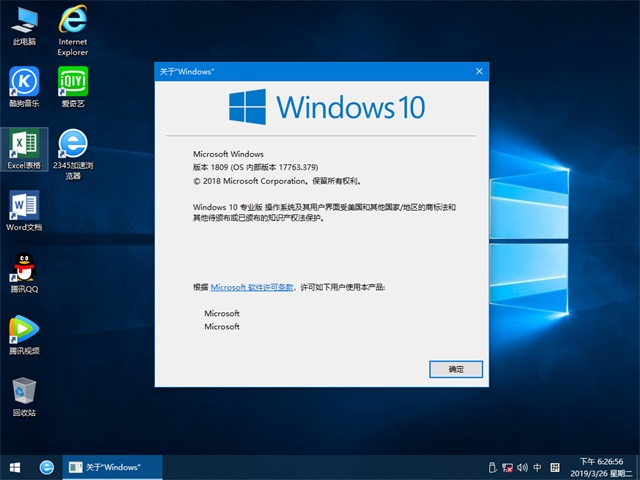Open the Windows Start menu
Screen dimensions: 640x480
pyautogui.click(x=15, y=467)
